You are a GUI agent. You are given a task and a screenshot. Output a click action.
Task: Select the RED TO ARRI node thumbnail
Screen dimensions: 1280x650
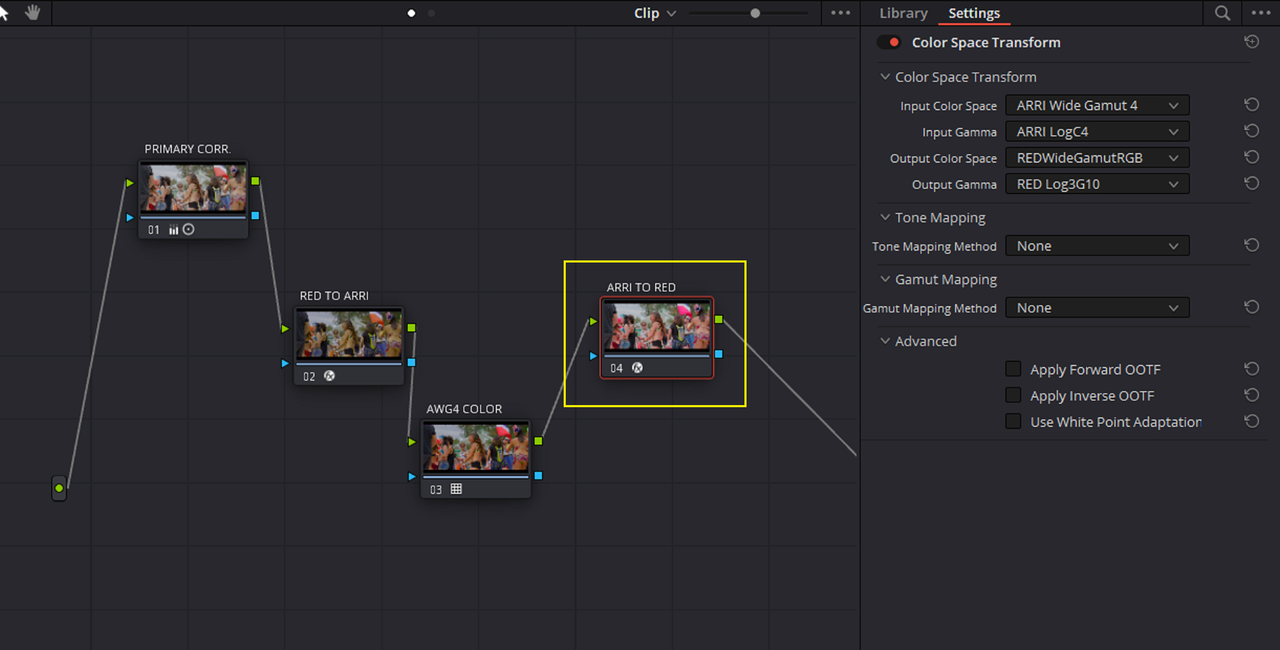click(x=349, y=334)
